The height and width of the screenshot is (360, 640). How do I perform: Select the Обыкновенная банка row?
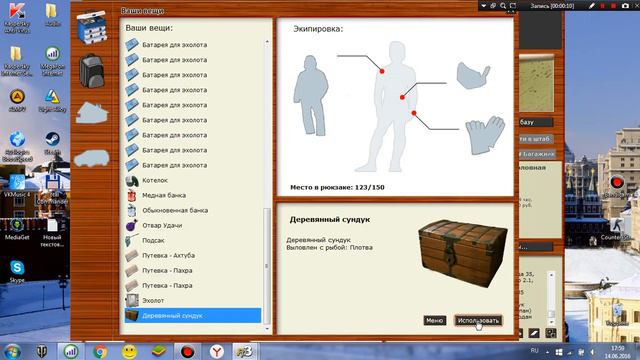coord(193,211)
